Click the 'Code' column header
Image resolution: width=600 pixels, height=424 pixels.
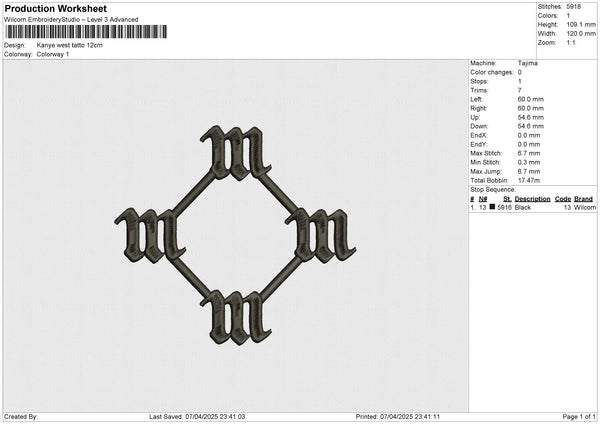(562, 199)
